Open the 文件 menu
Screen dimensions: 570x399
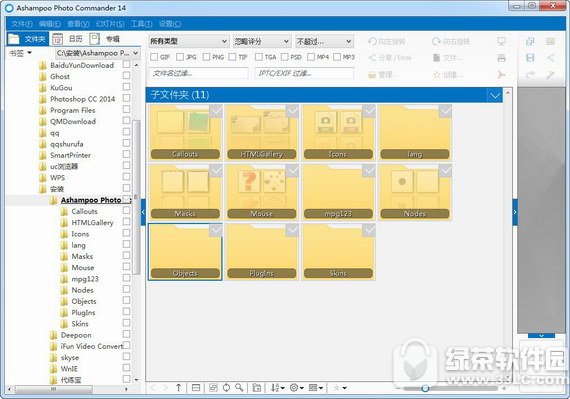tap(22, 24)
